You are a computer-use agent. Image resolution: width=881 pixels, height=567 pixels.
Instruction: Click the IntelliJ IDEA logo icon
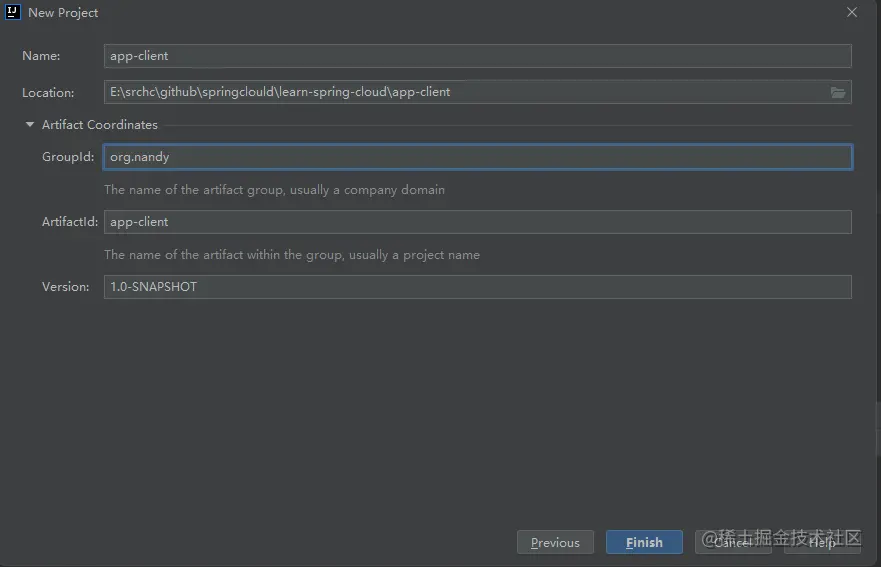click(x=12, y=12)
